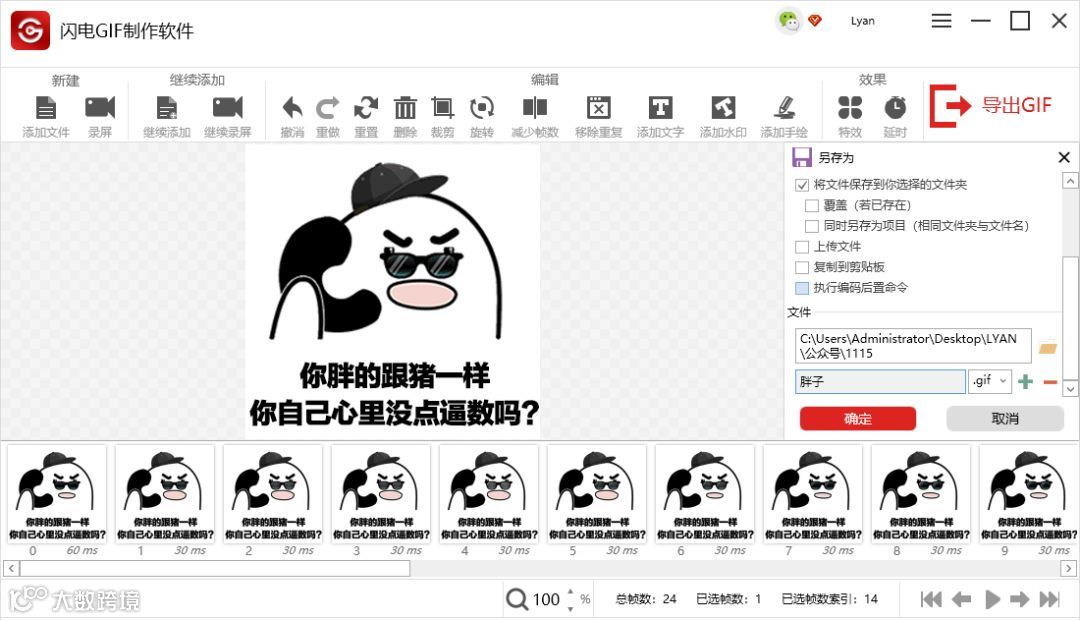Image resolution: width=1080 pixels, height=620 pixels.
Task: Decrease zoom with the down stepper
Action: [x=570, y=608]
